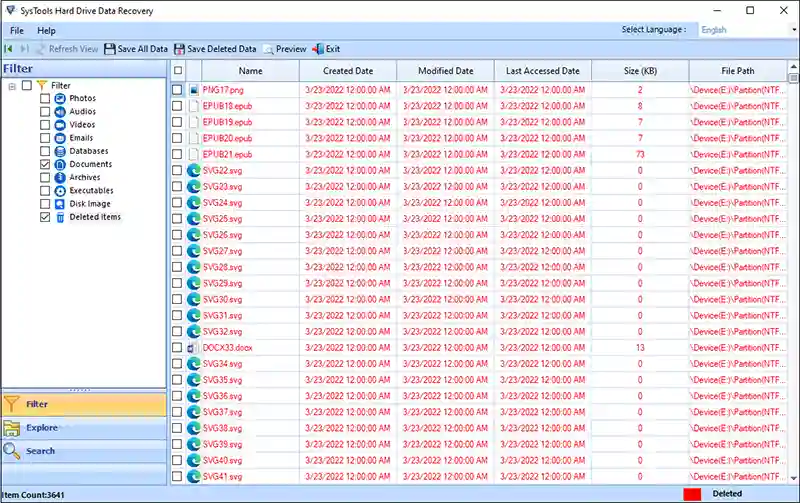The image size is (800, 503).
Task: Tick the Emails filter checkbox
Action: click(x=45, y=138)
